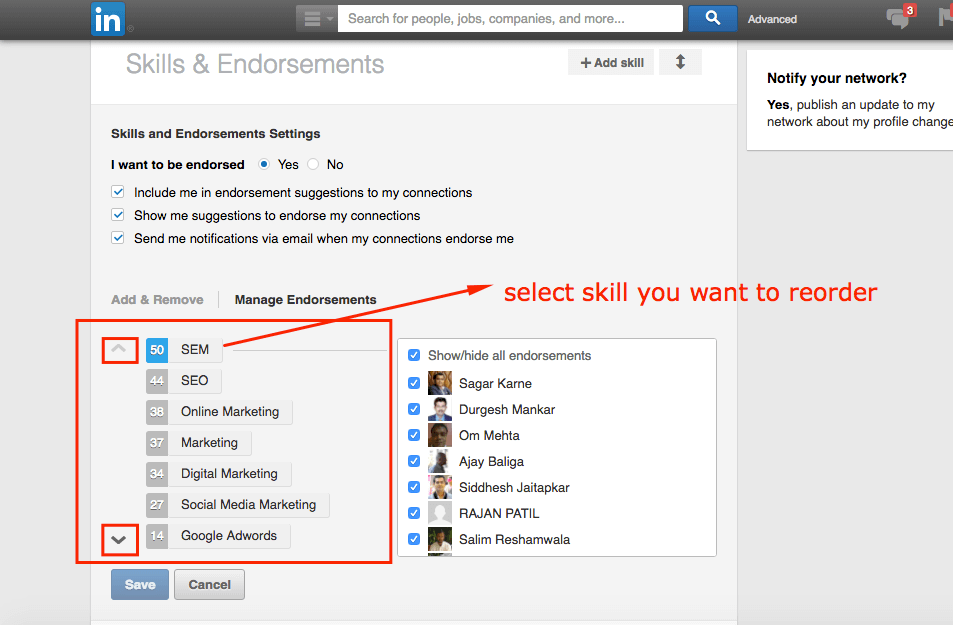Image resolution: width=953 pixels, height=625 pixels.
Task: Open the LinkedIn home logo
Action: [x=108, y=19]
